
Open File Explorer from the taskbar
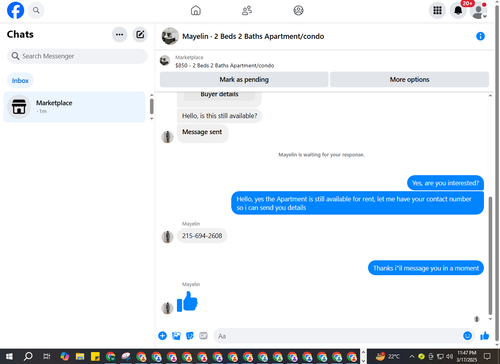[80, 356]
